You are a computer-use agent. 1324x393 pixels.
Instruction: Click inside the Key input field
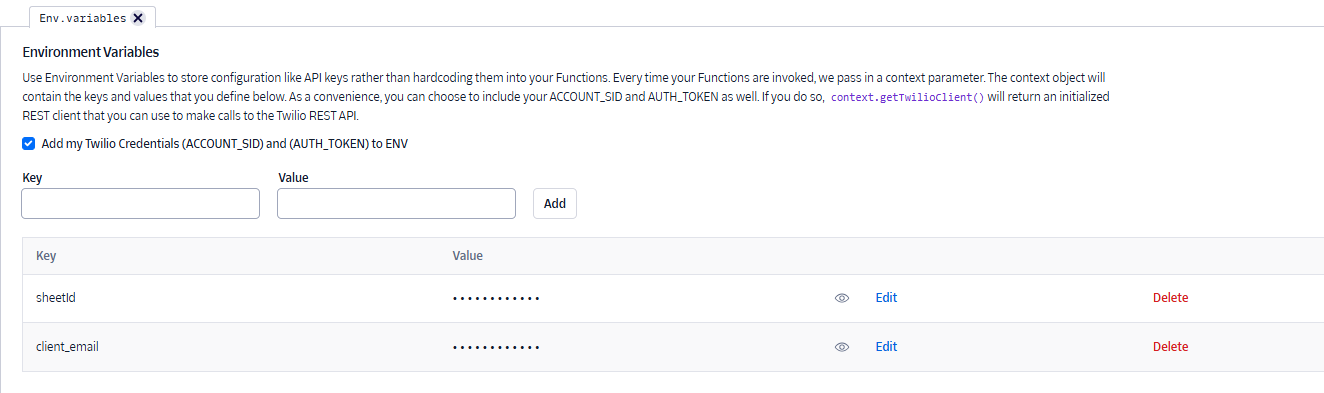[x=140, y=203]
